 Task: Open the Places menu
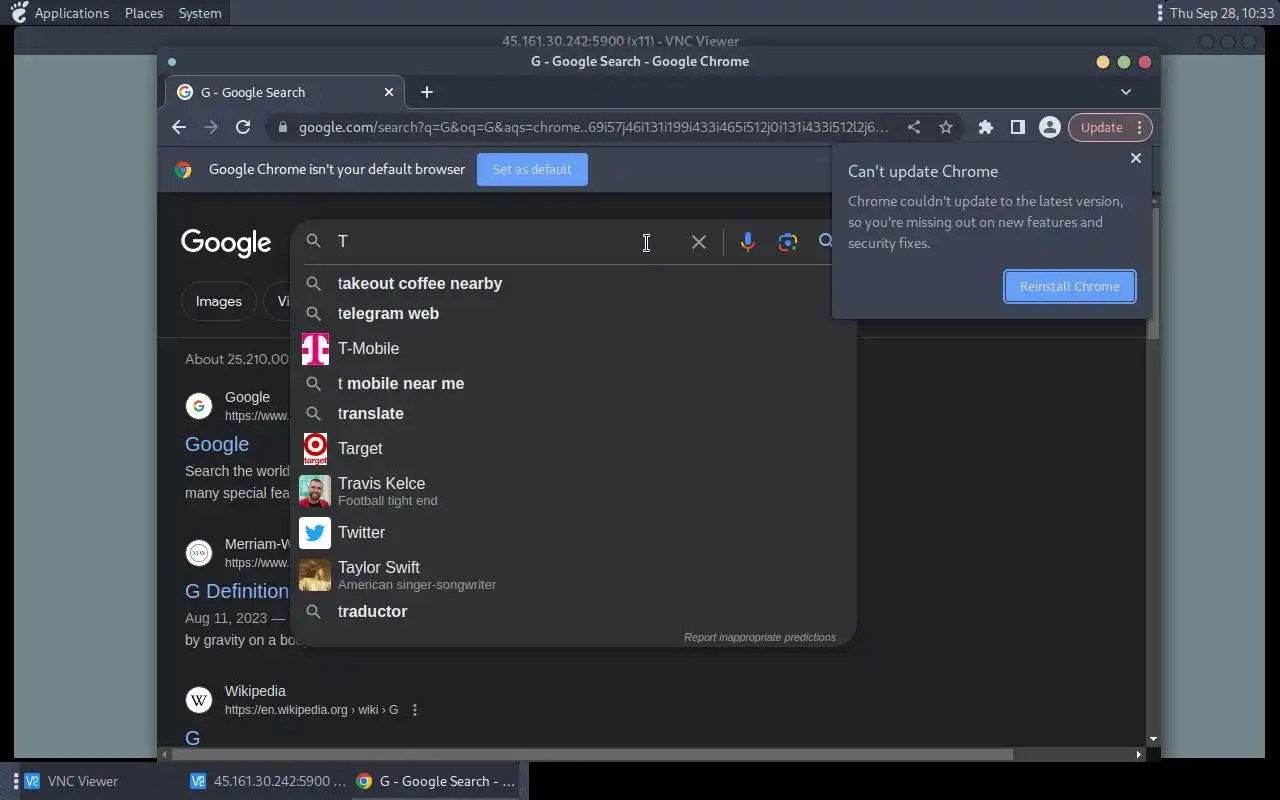pyautogui.click(x=144, y=13)
